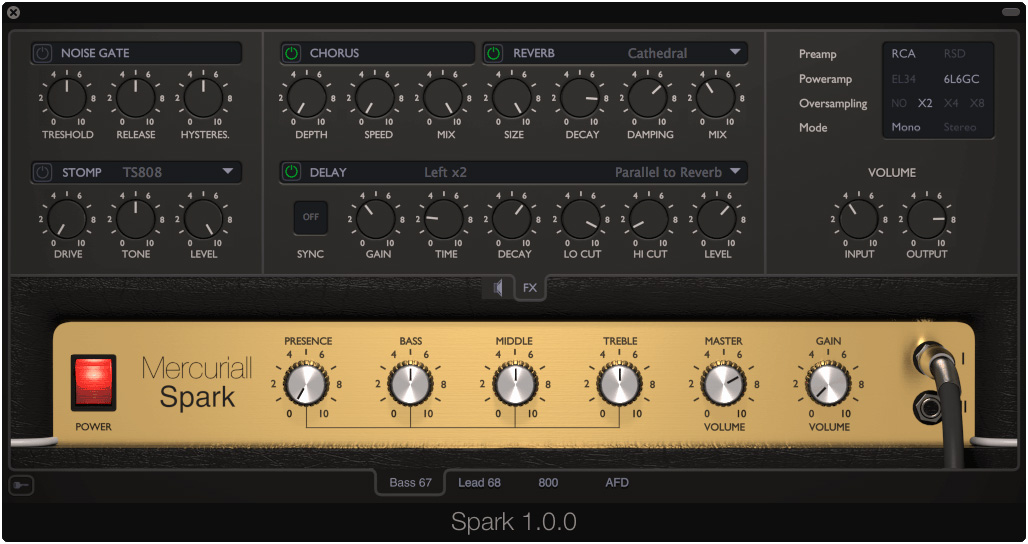Set oversampling to X4
The width and height of the screenshot is (1028, 544).
951,103
